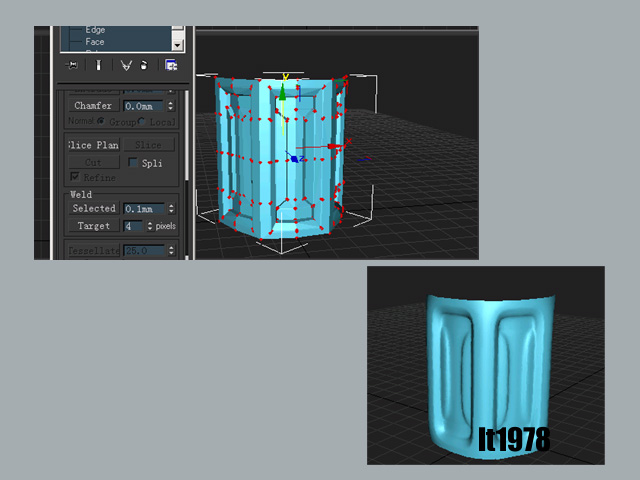This screenshot has width=640, height=480.
Task: Enable the Split checkbox
Action: coord(133,162)
